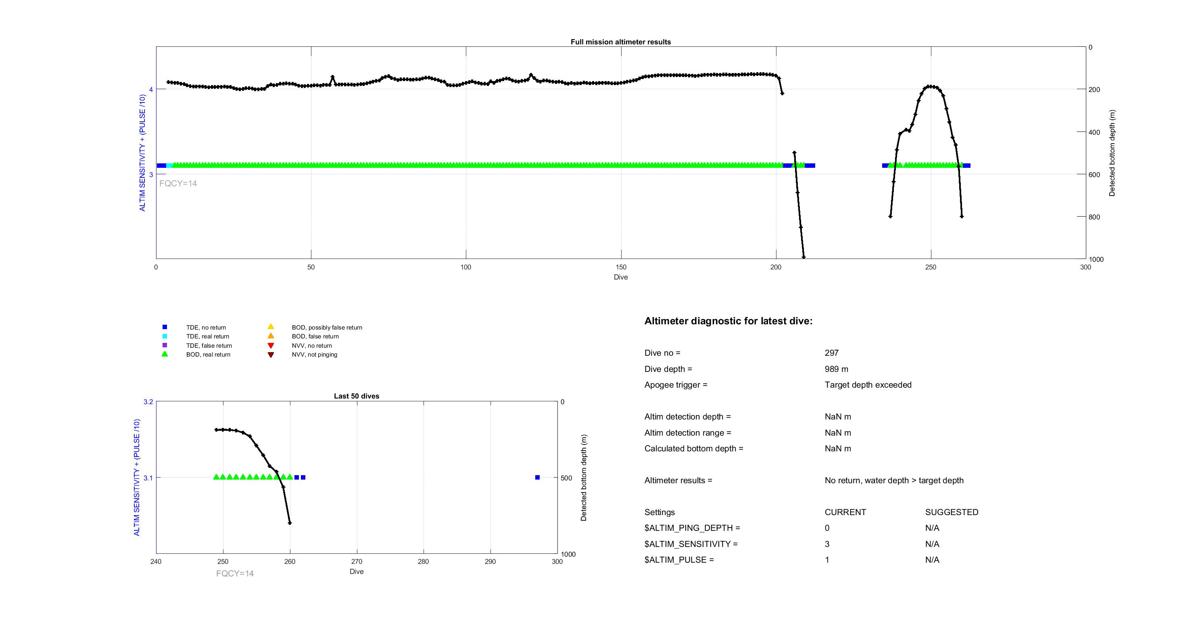
Task: Click 'FQCY=14' in the full mission chart
Action: pyautogui.click(x=178, y=183)
